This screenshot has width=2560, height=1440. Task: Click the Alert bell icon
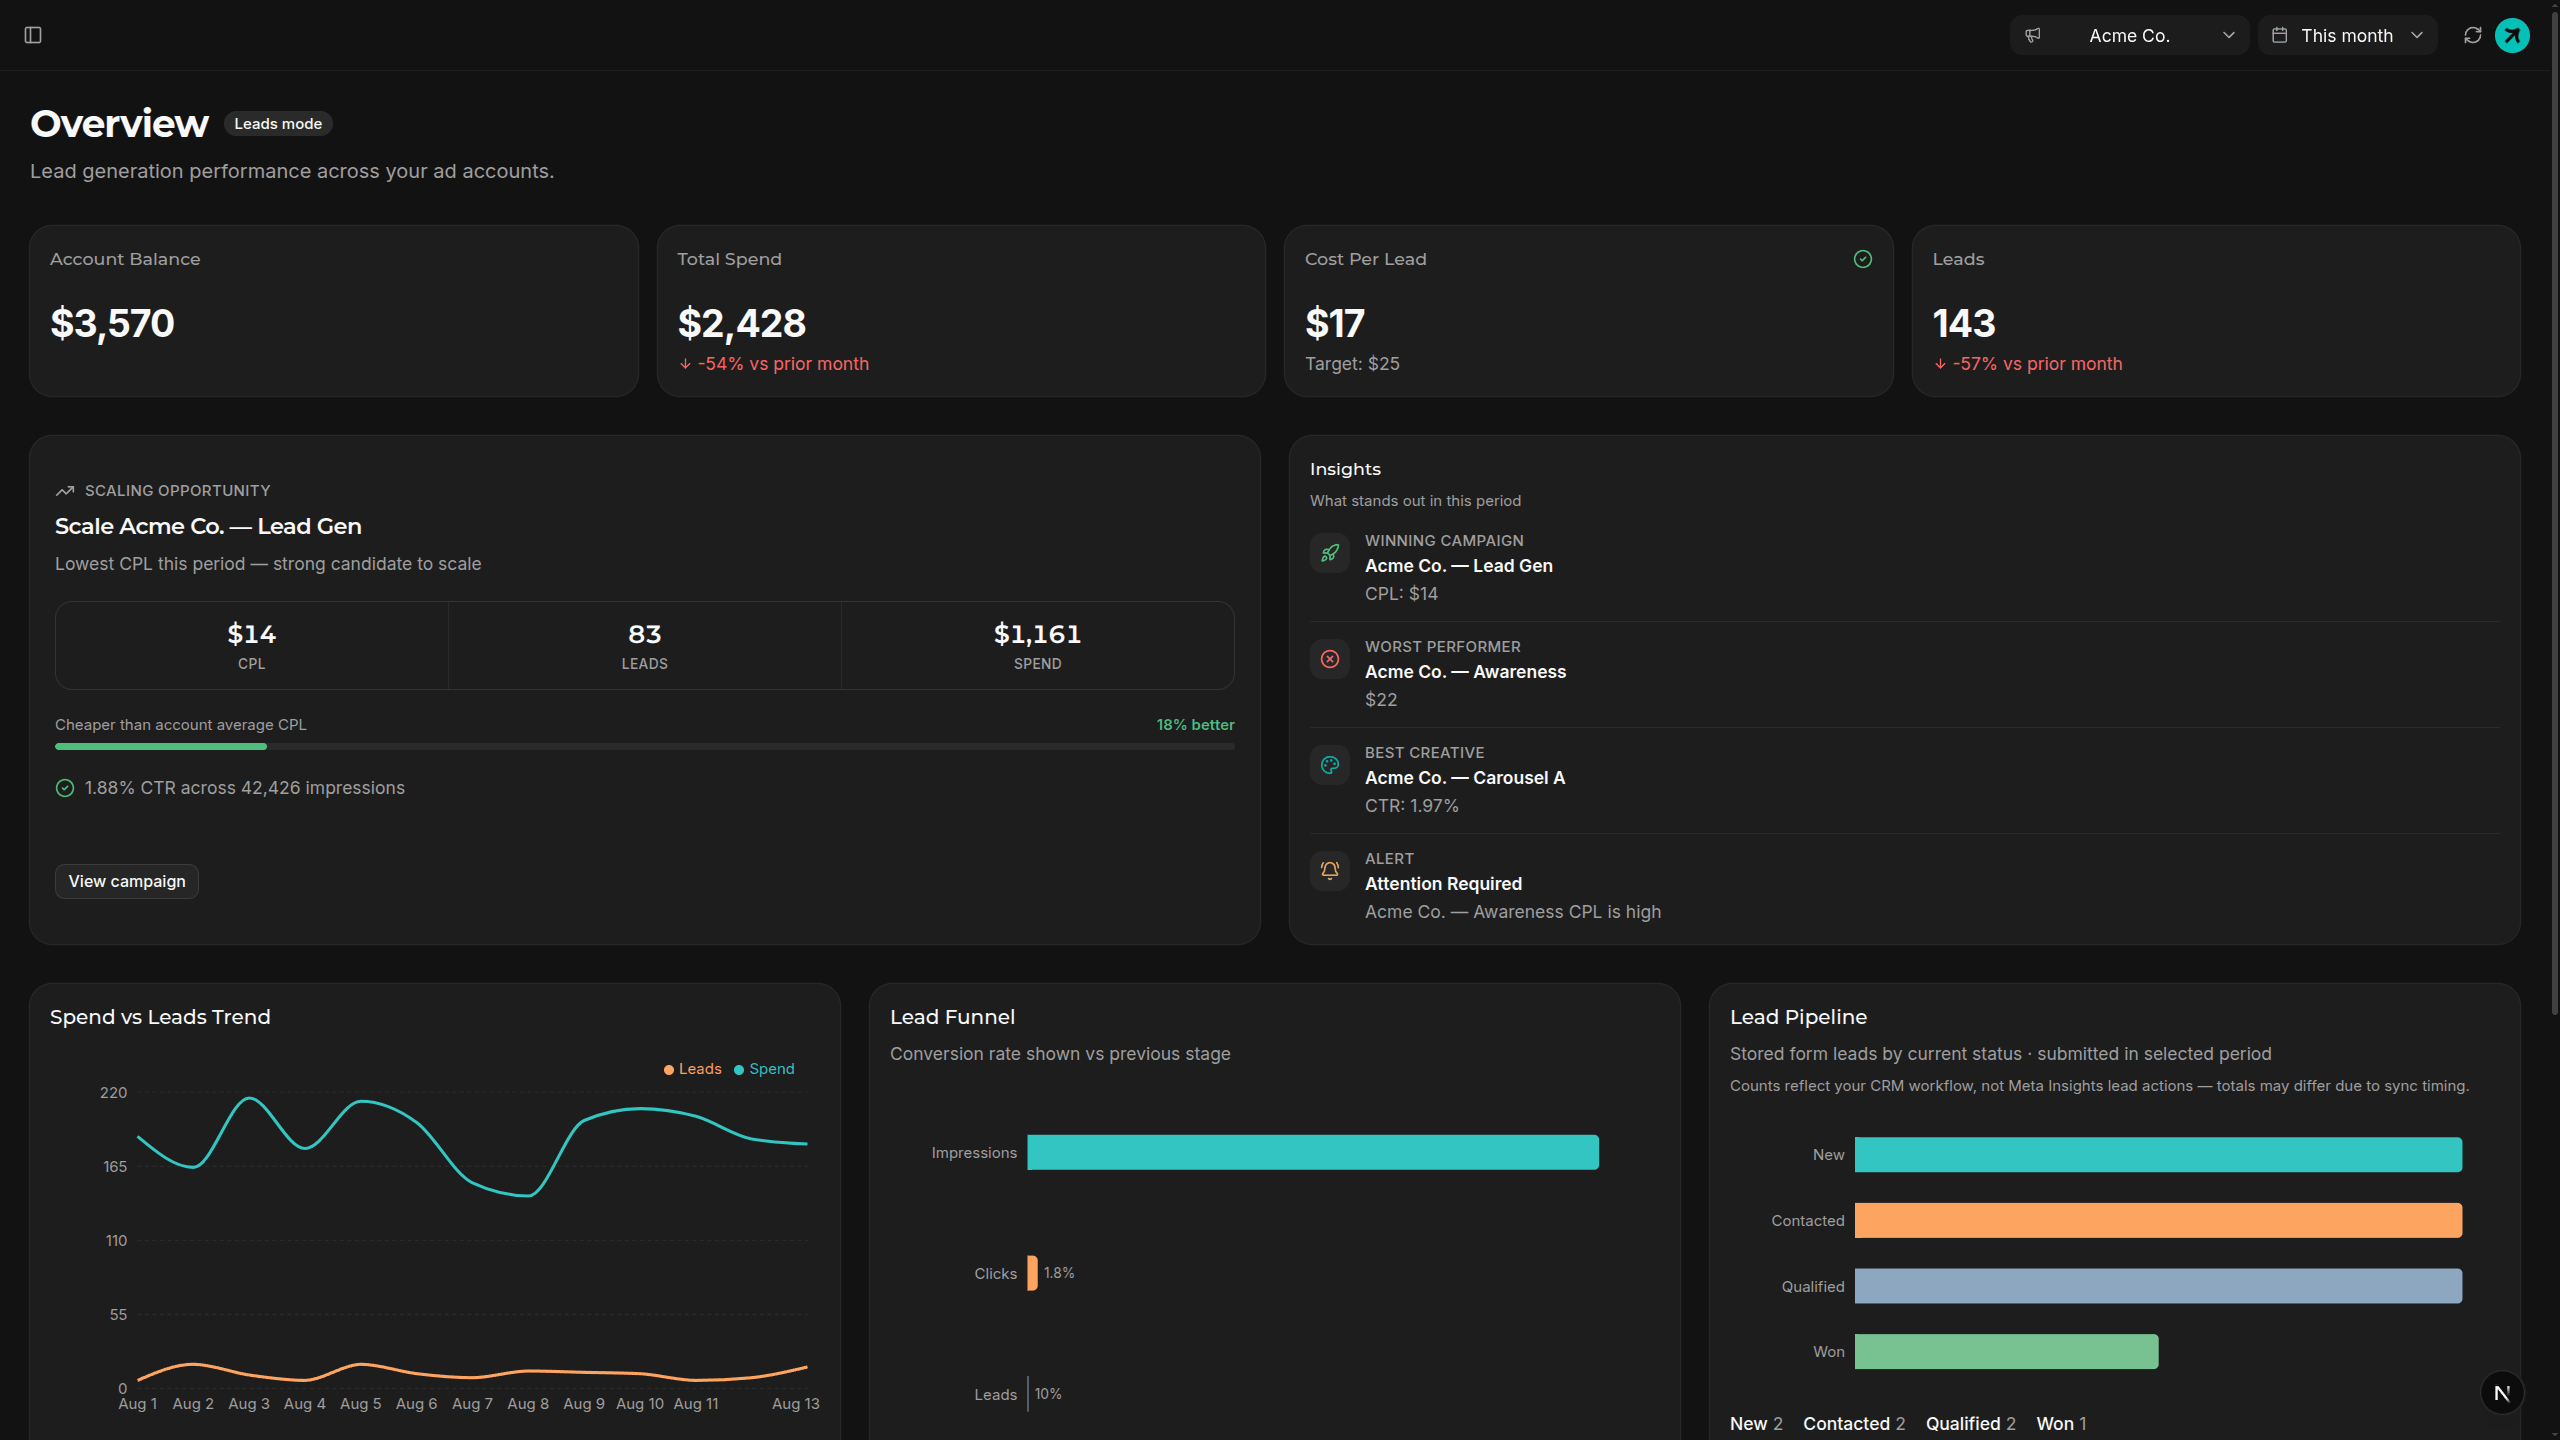click(x=1330, y=871)
